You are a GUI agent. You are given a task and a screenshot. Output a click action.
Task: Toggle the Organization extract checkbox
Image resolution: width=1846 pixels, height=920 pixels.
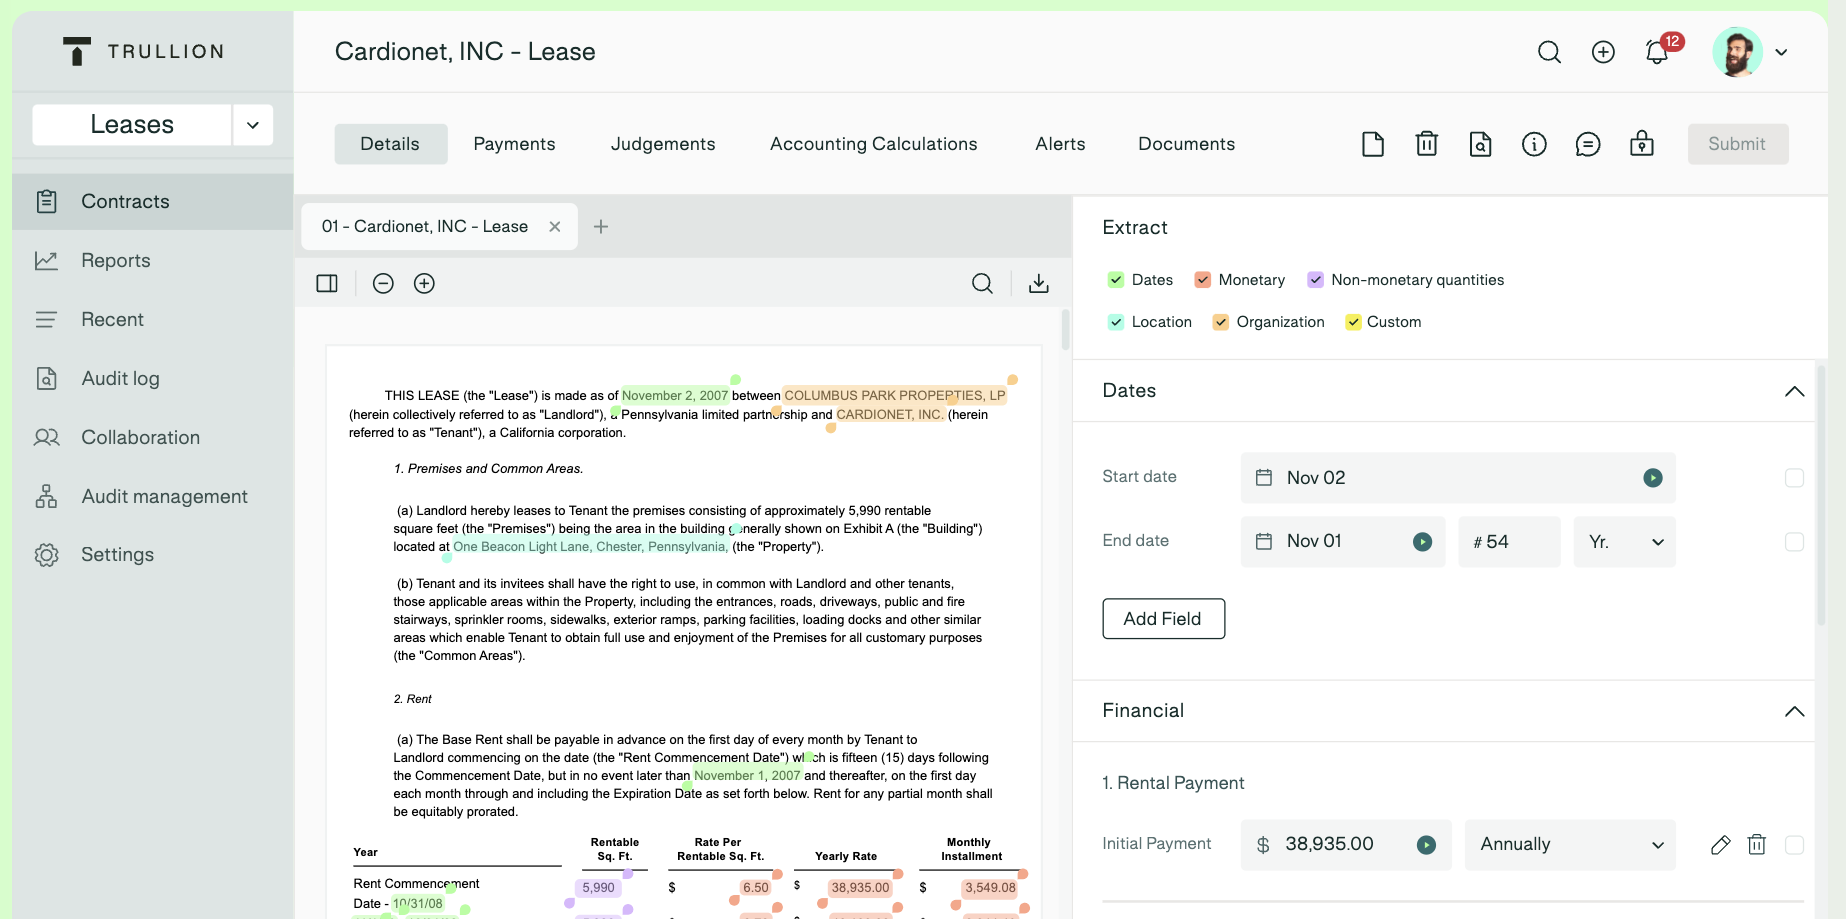pos(1221,322)
